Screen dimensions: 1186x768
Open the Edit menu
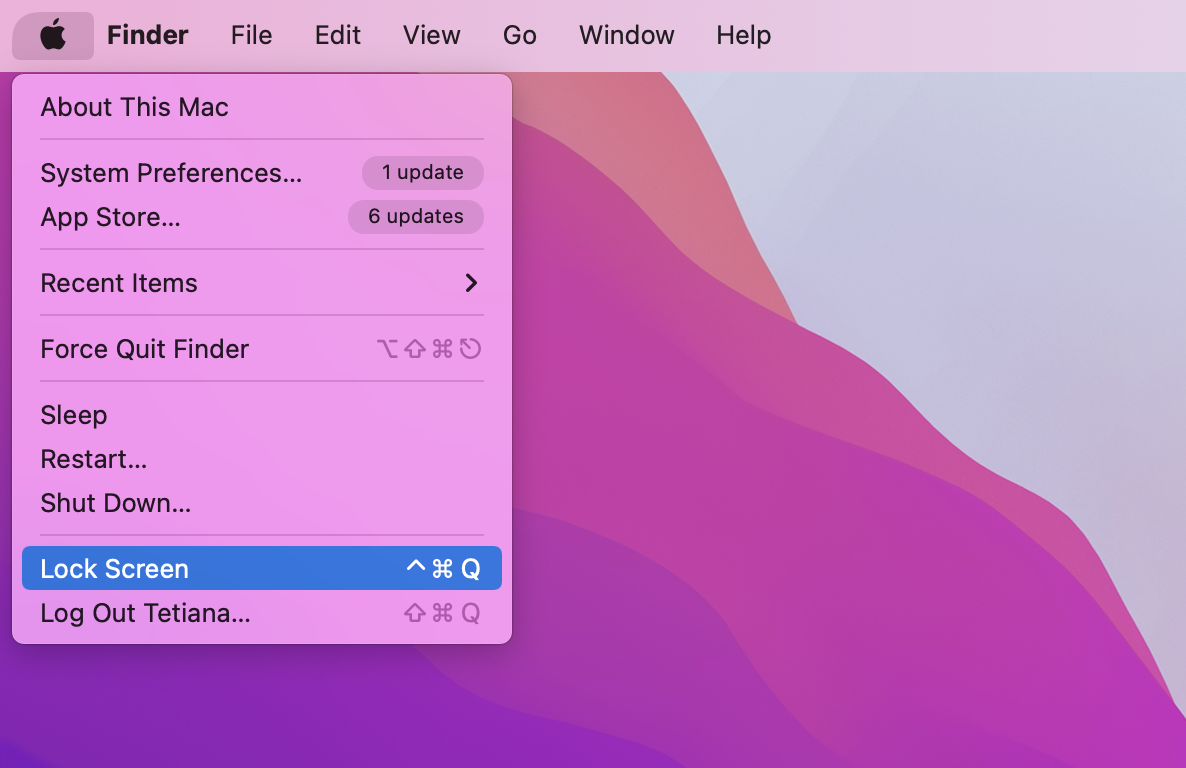coord(337,36)
